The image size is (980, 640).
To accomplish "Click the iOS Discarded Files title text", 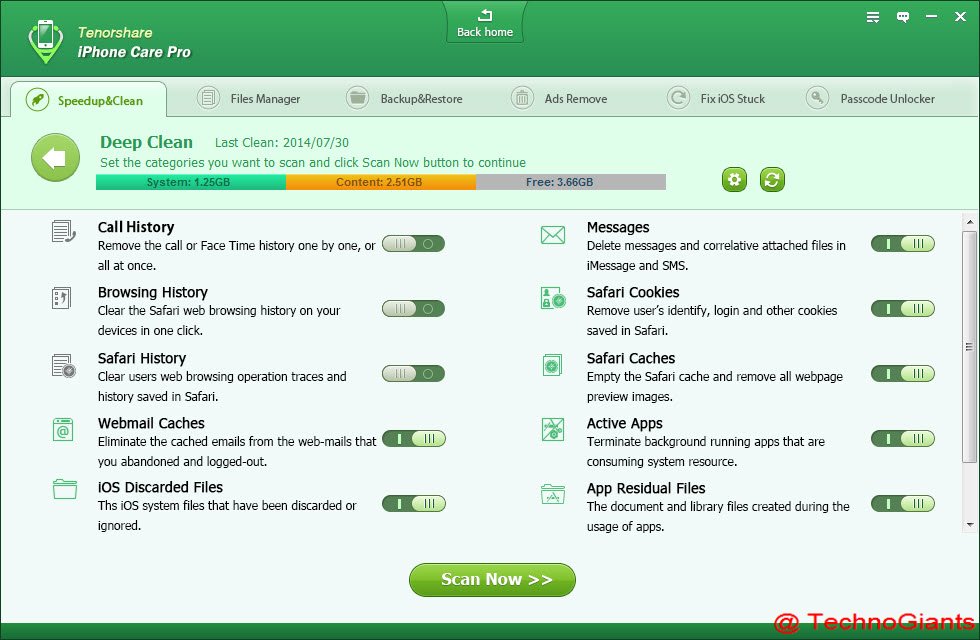I will tap(160, 488).
